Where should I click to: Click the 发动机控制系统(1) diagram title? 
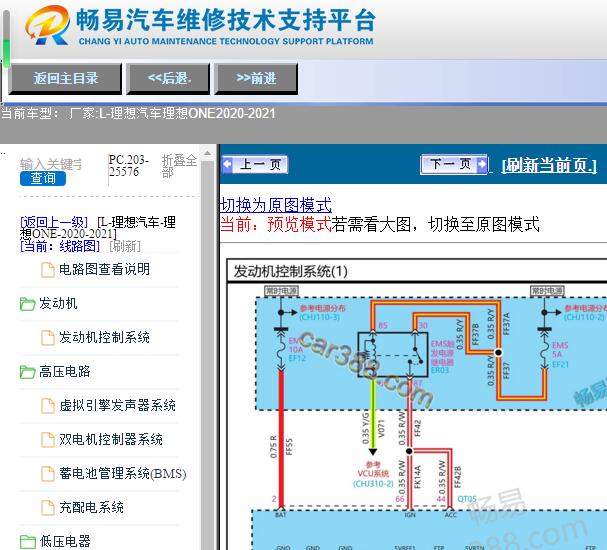tap(290, 272)
